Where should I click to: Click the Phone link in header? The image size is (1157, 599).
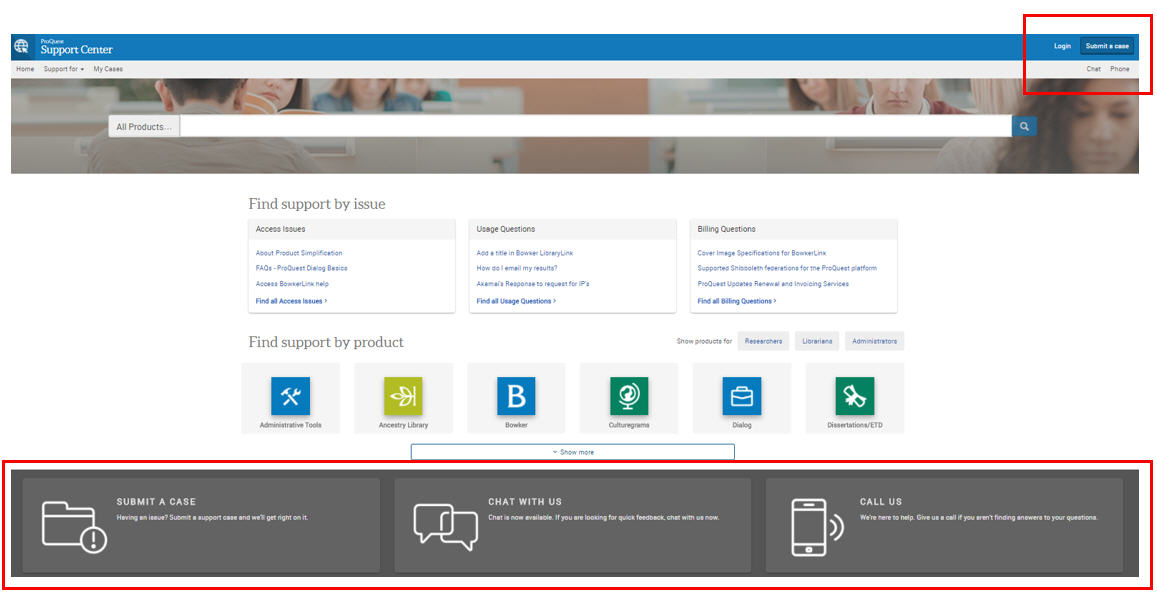point(1119,69)
